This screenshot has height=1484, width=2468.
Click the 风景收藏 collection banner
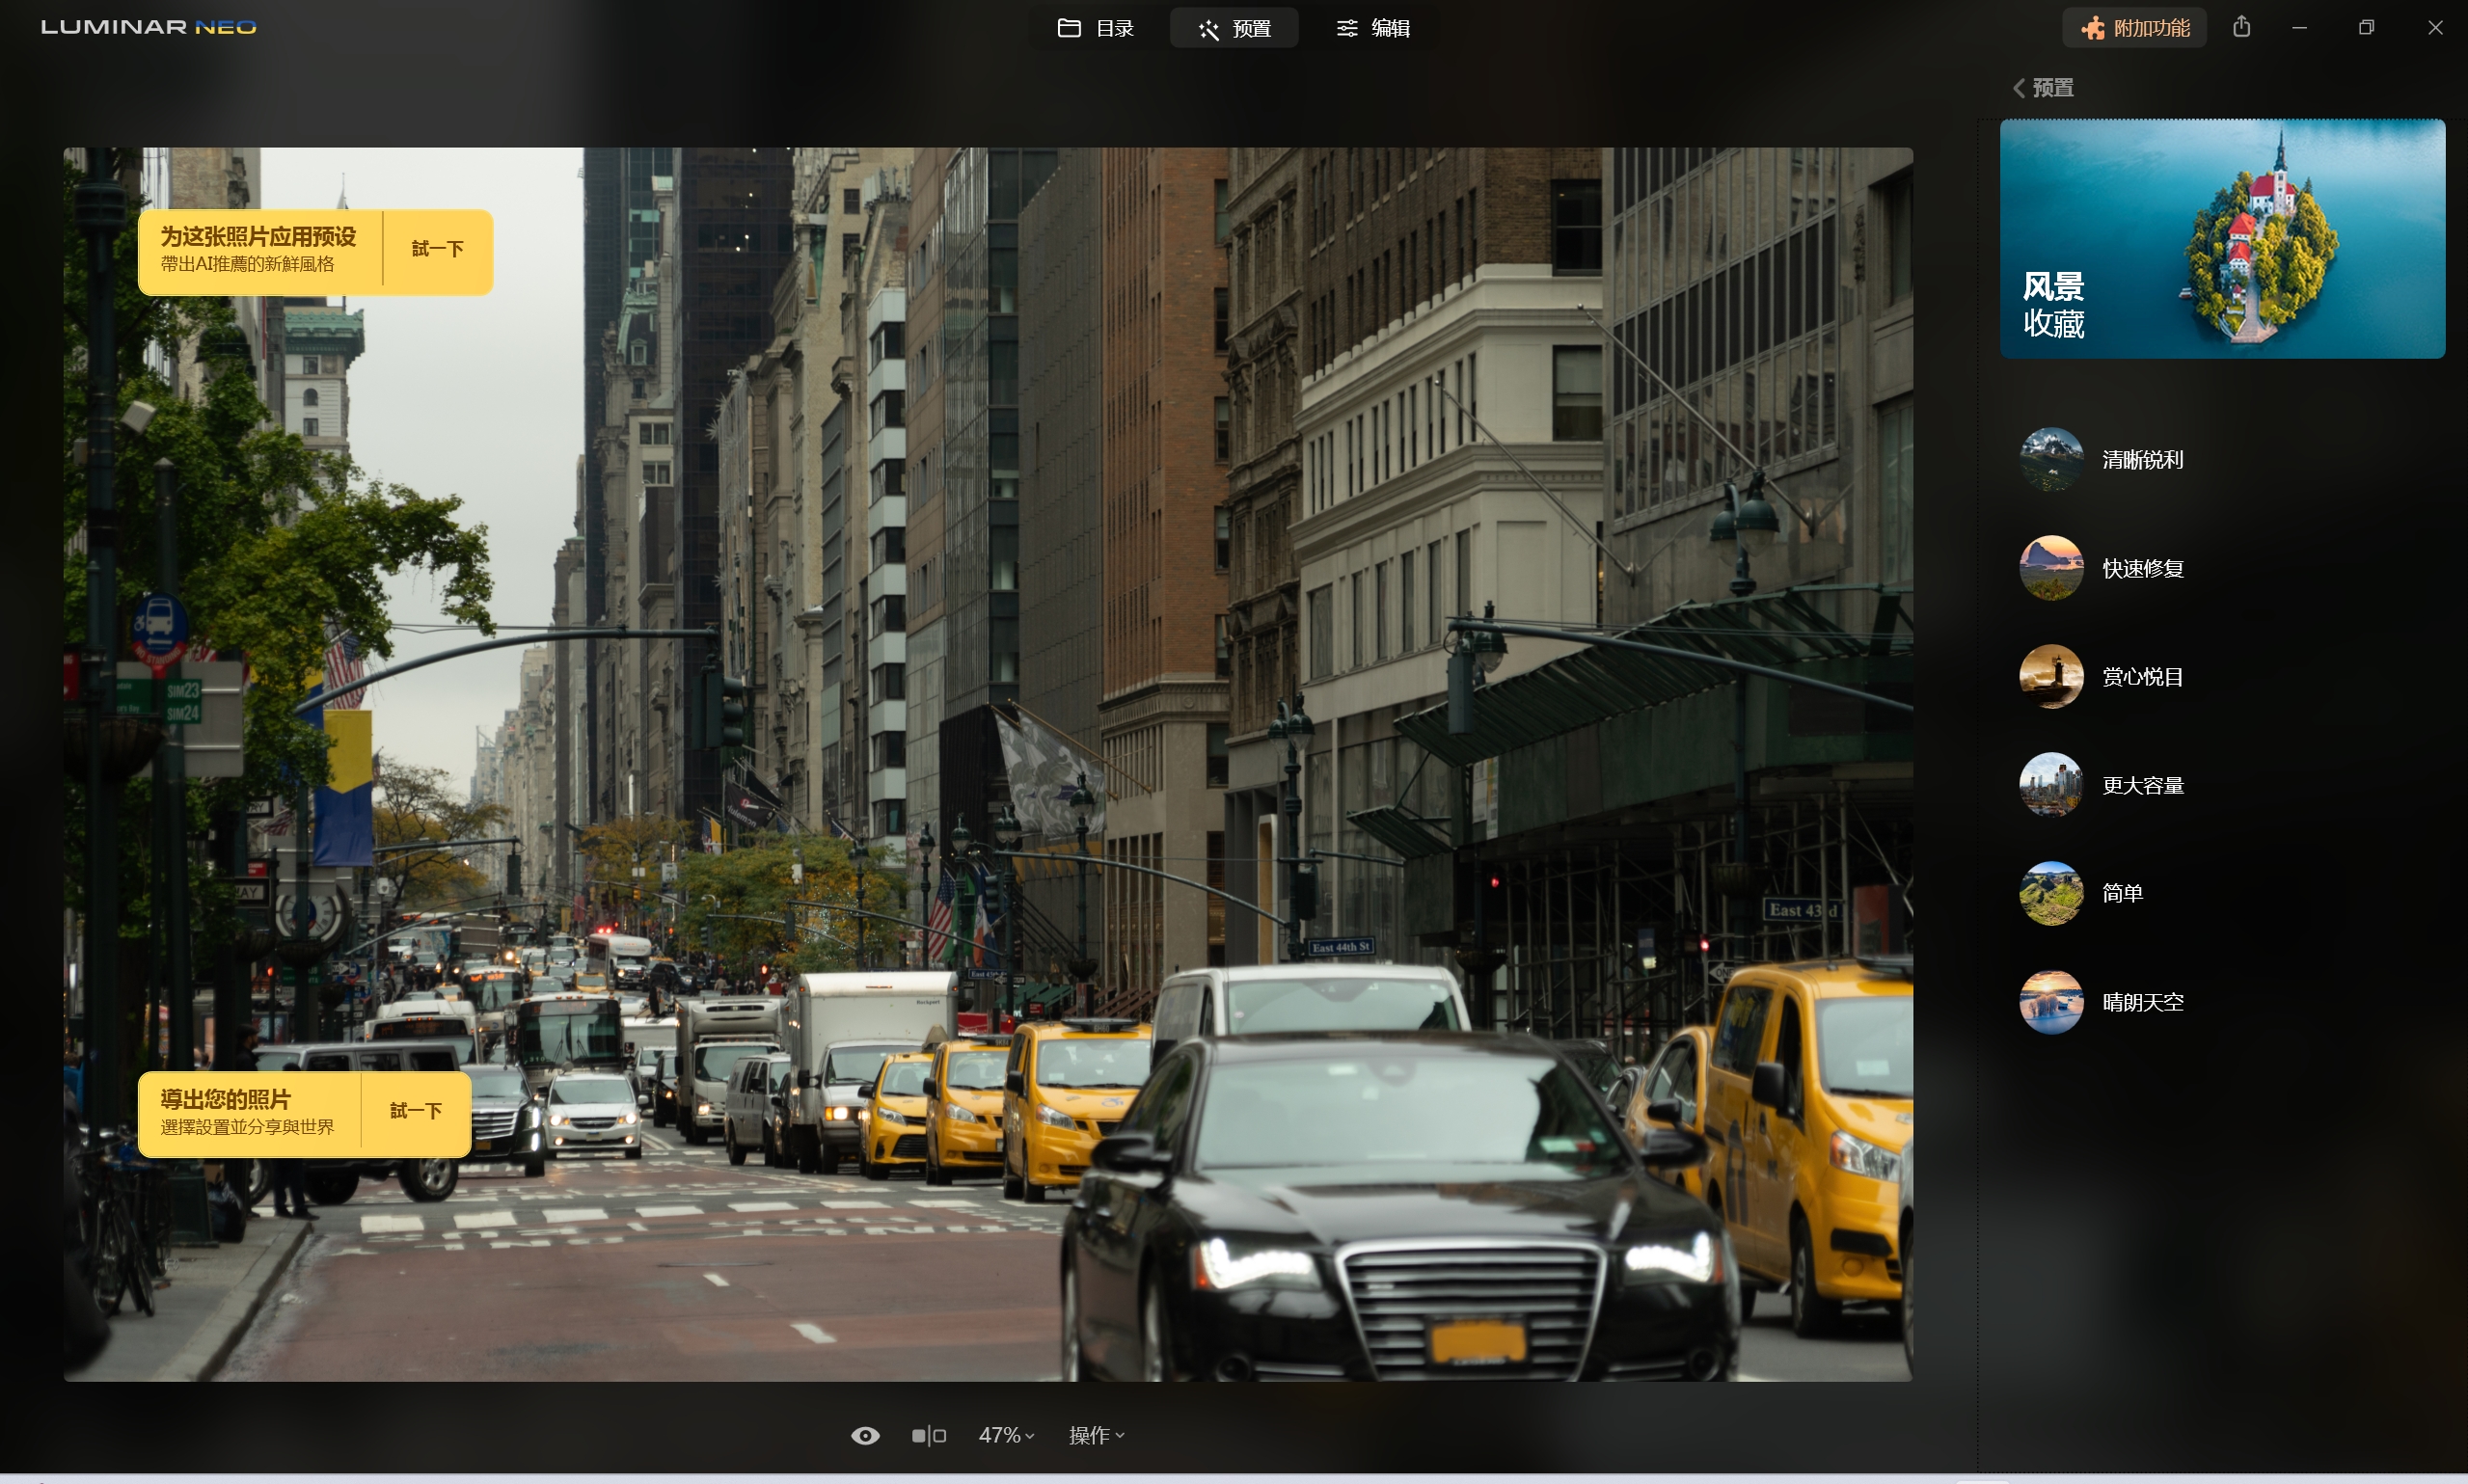(2222, 239)
